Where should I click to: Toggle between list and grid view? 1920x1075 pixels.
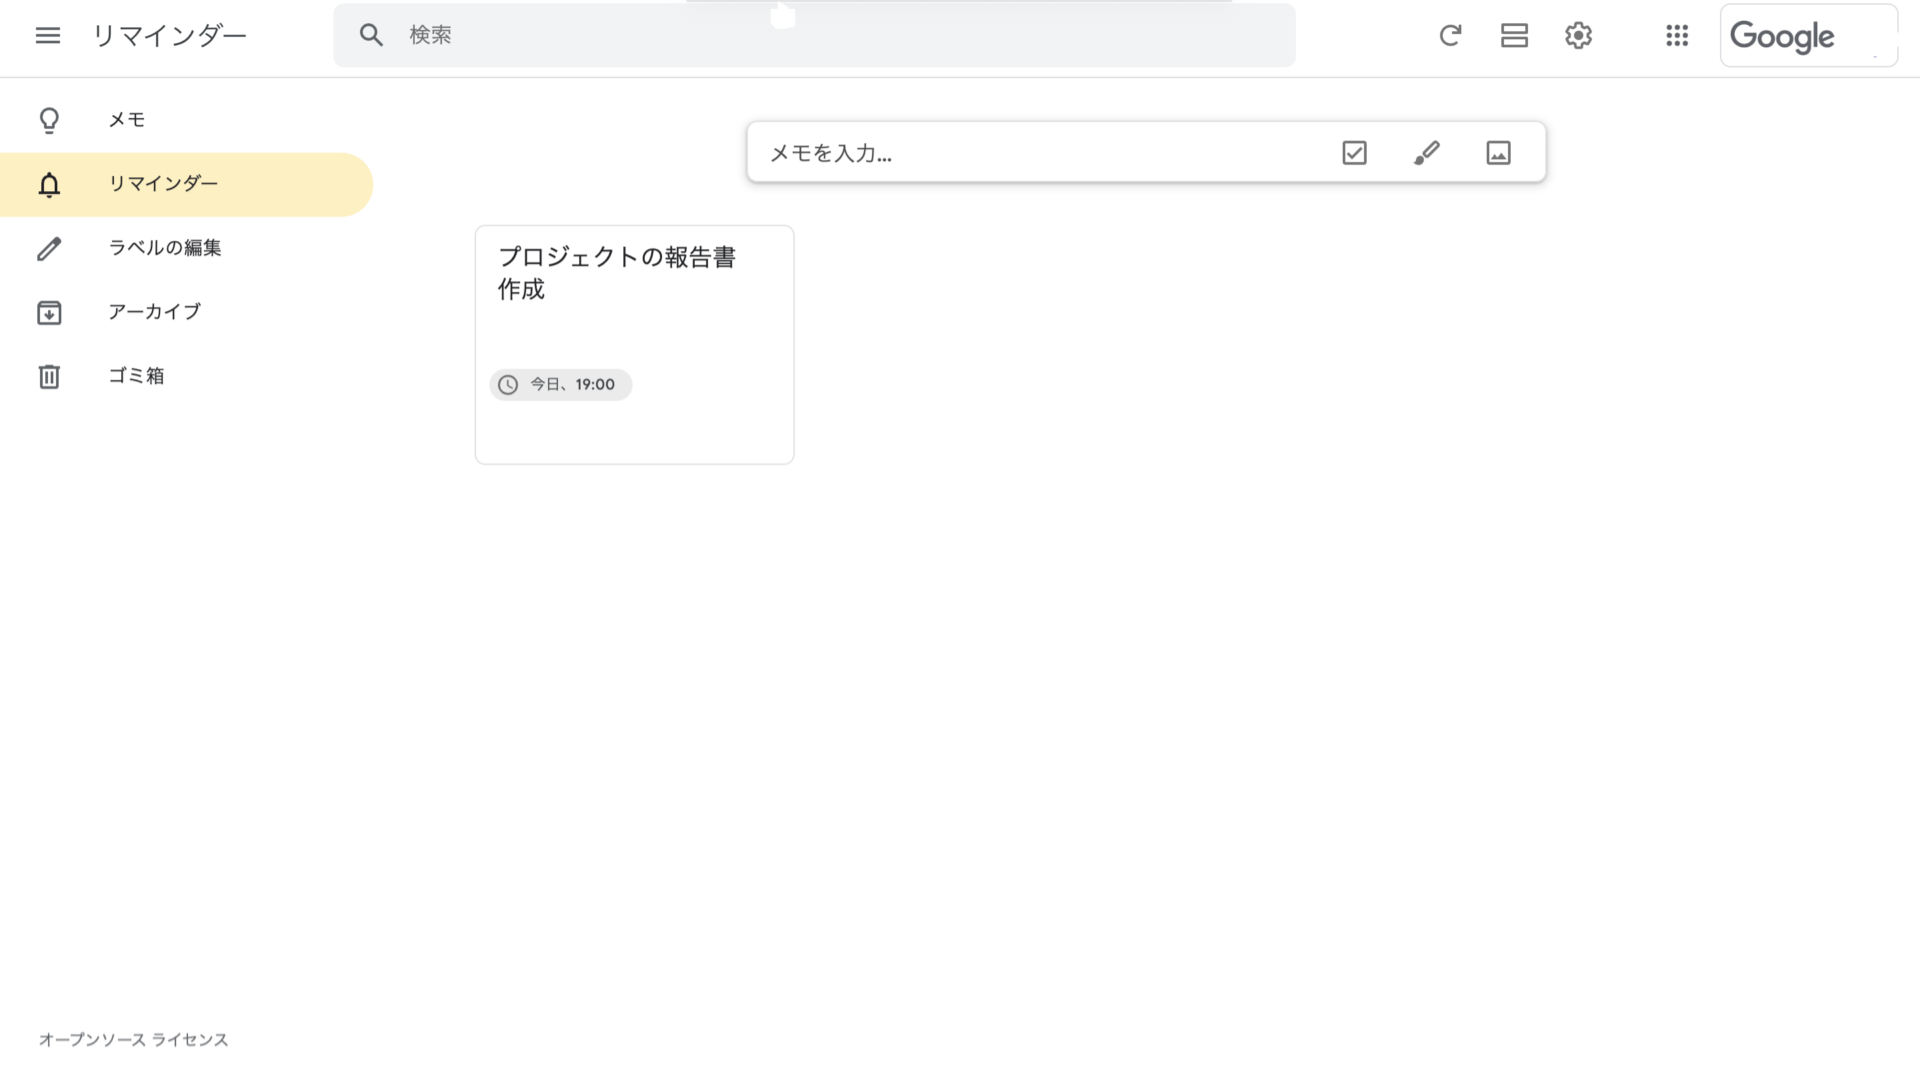click(x=1514, y=36)
